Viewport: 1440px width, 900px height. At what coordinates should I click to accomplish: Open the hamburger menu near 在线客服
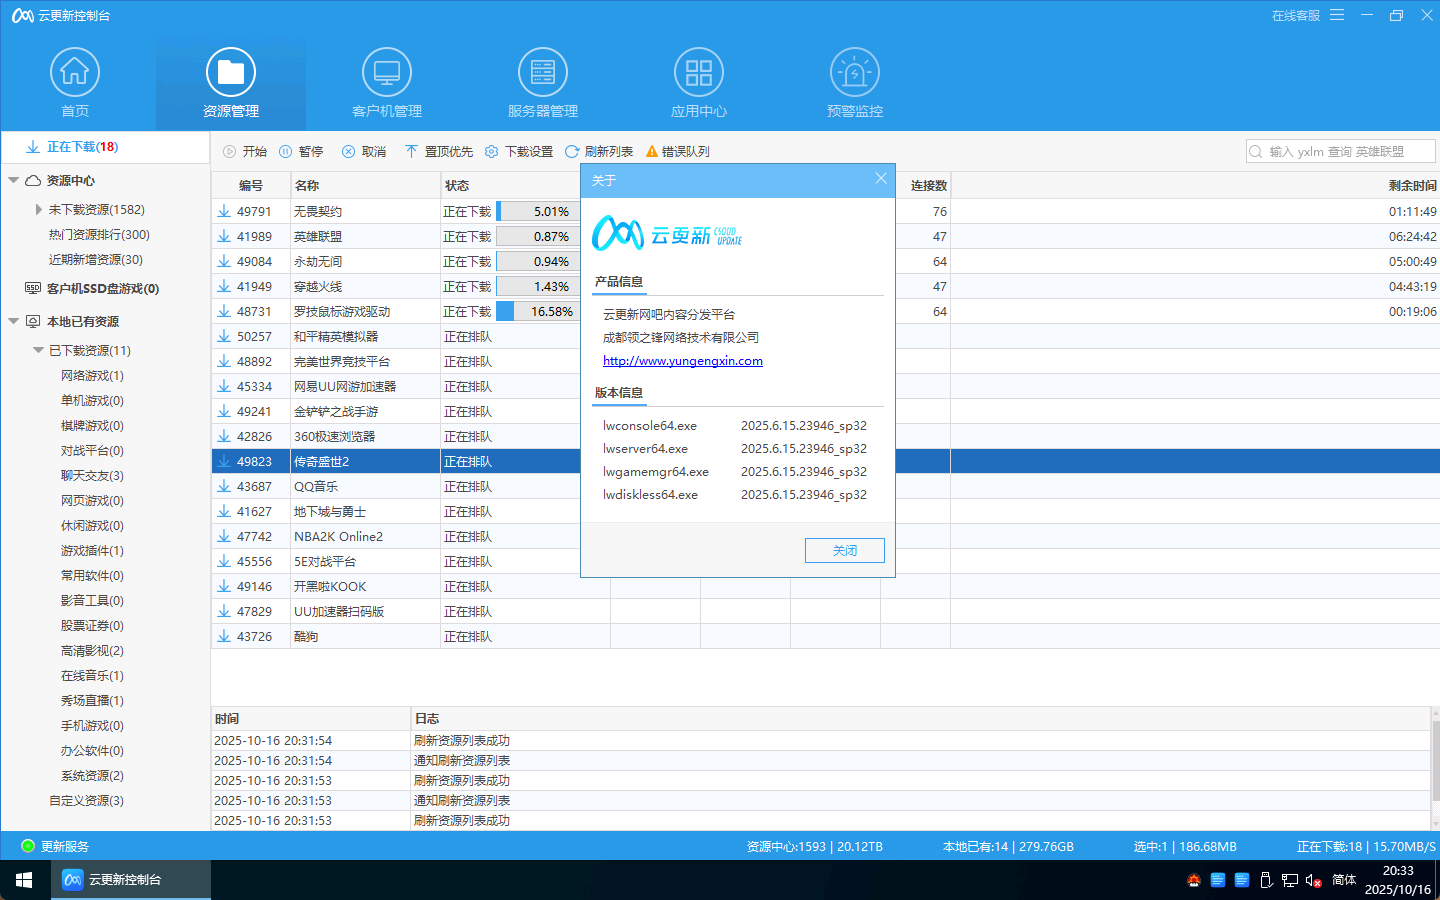click(1337, 15)
